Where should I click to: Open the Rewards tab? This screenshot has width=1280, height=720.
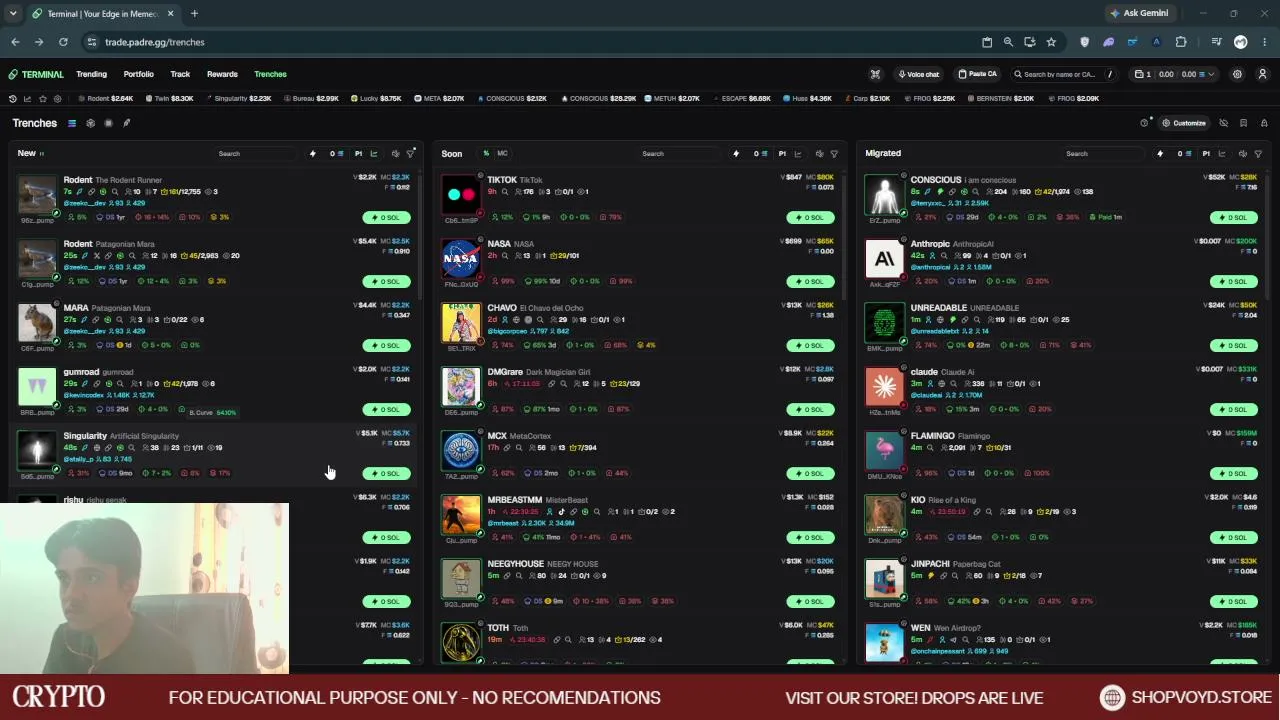222,74
